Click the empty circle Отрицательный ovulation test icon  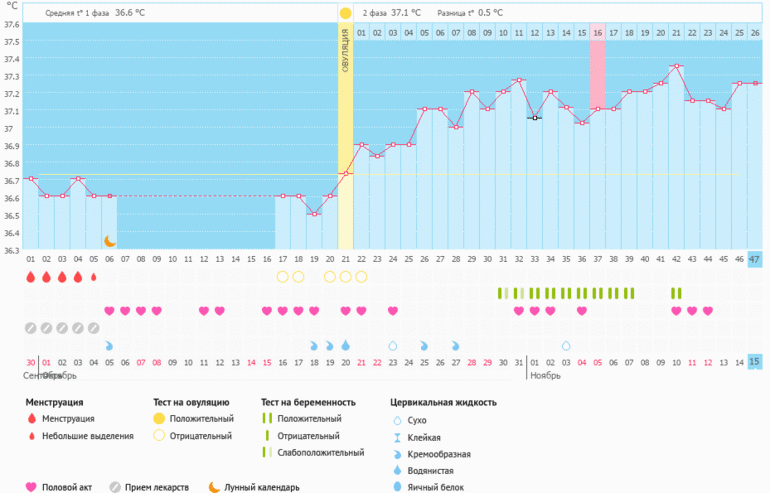coord(159,436)
